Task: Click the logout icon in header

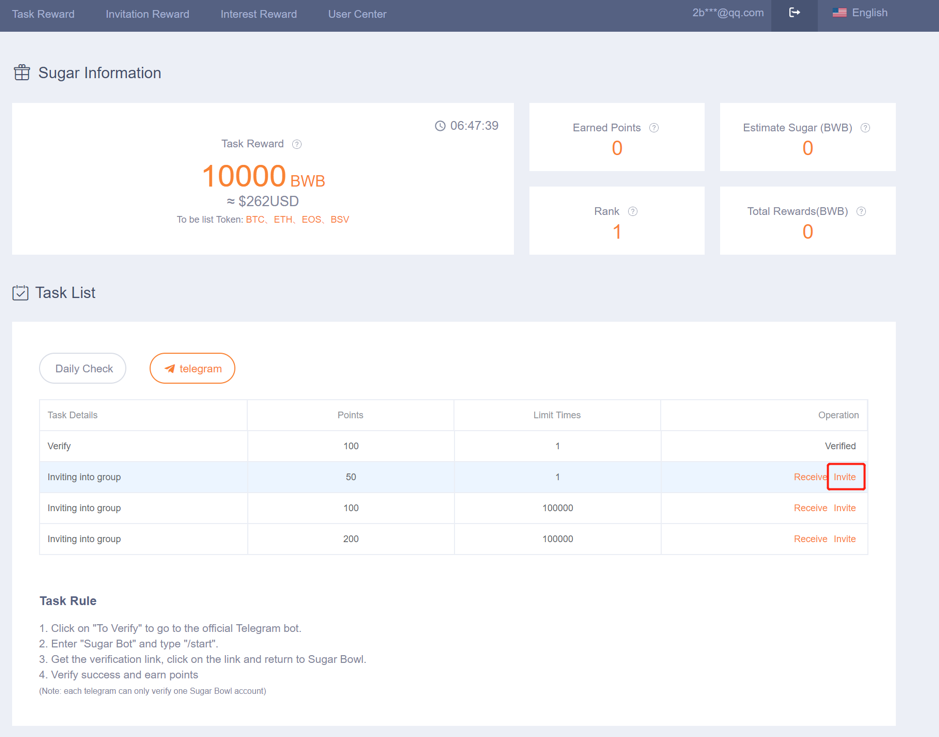Action: coord(794,13)
